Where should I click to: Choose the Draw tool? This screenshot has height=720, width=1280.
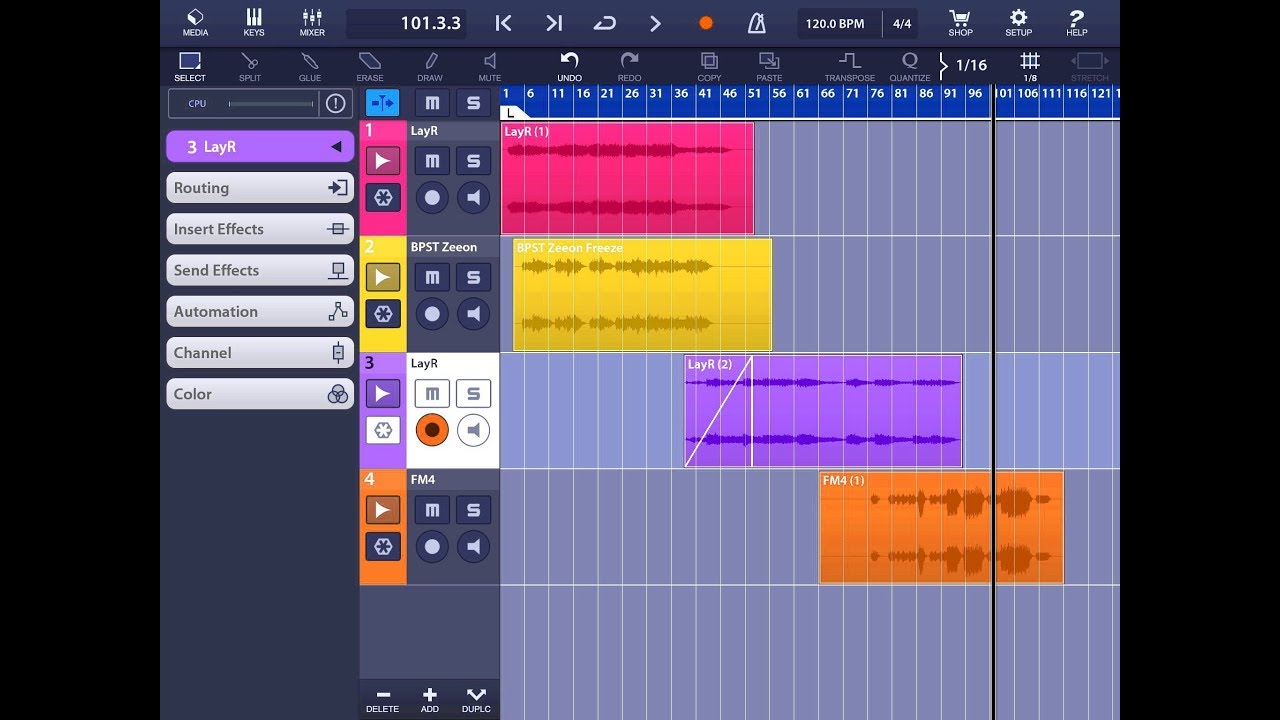coord(430,67)
